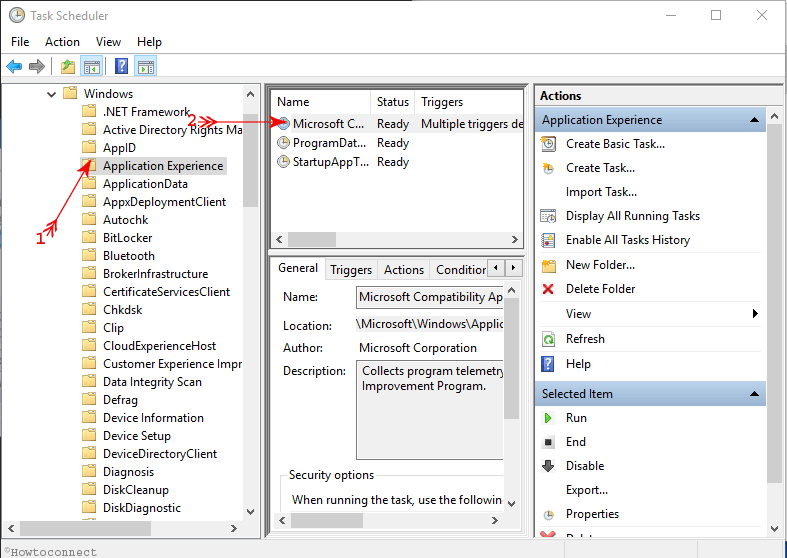Image resolution: width=787 pixels, height=558 pixels.
Task: Collapse the Application Experience actions section
Action: [754, 120]
